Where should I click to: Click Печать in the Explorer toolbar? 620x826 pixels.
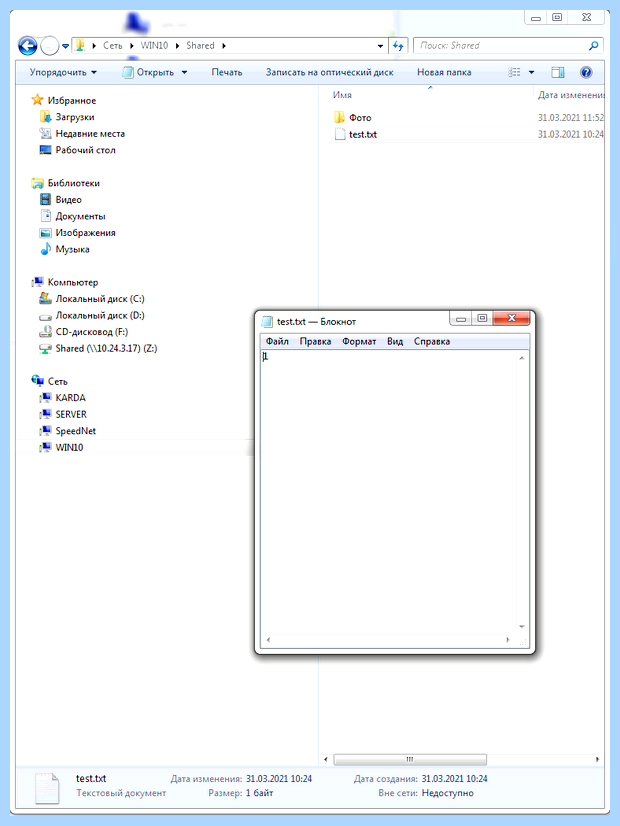tap(227, 72)
